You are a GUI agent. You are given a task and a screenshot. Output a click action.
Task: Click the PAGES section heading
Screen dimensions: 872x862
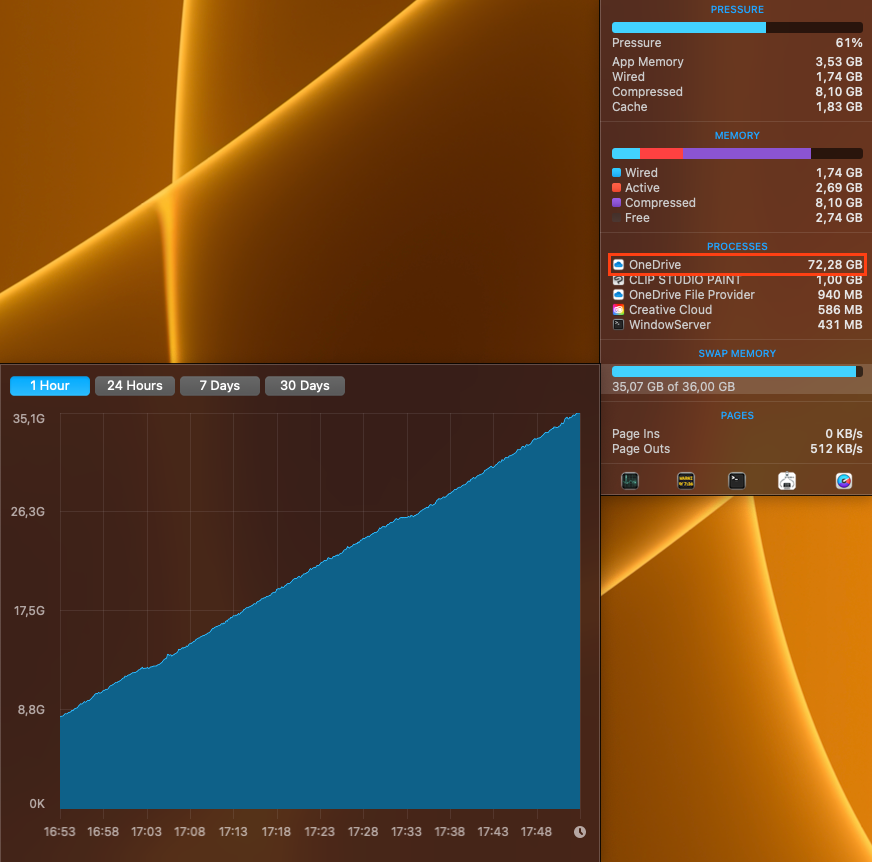(737, 415)
